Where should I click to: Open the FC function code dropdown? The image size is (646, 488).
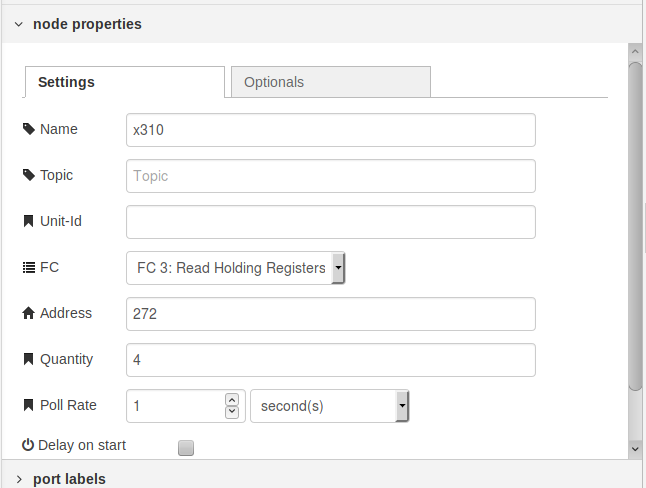(x=235, y=268)
